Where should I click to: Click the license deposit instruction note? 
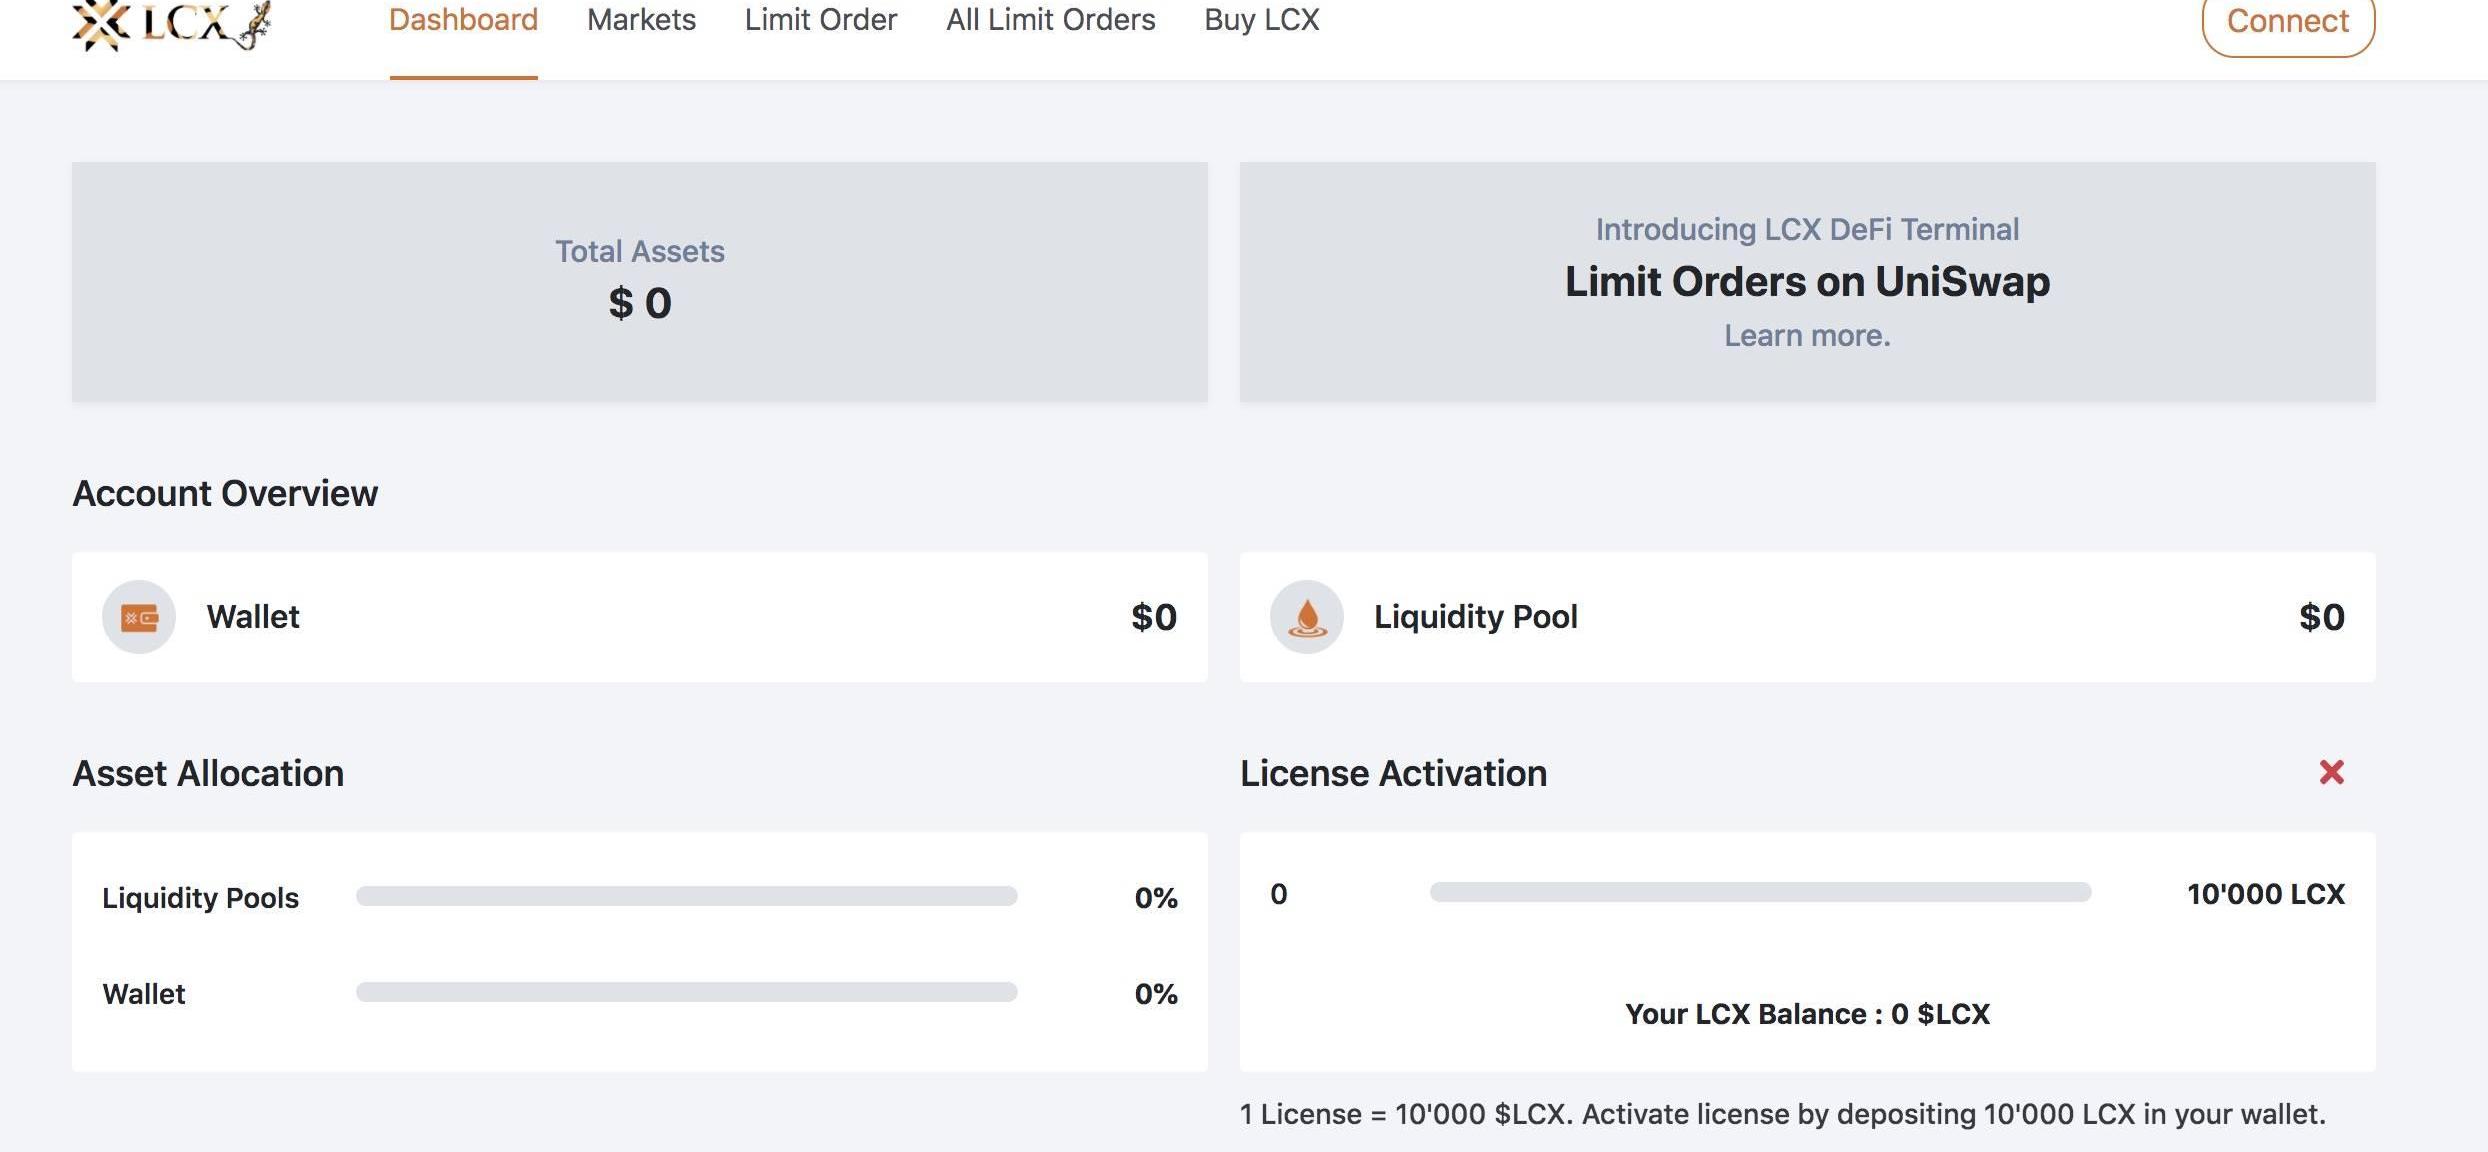tap(1783, 1114)
